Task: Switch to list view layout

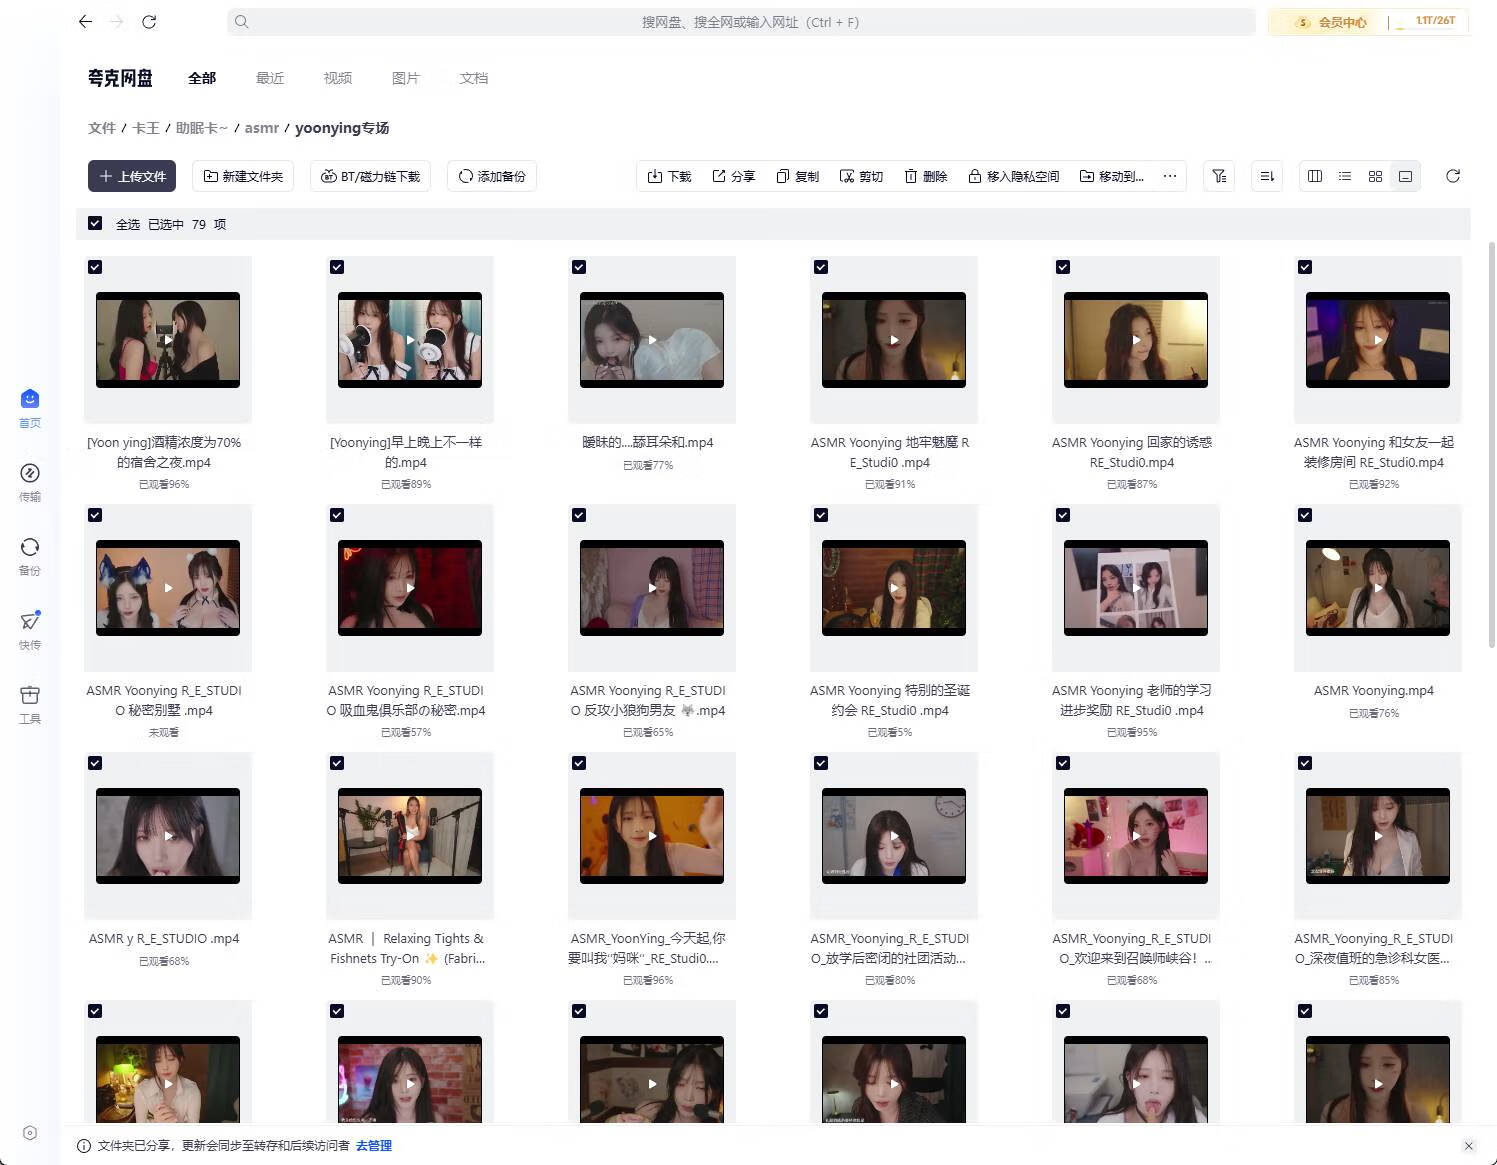Action: [1345, 176]
